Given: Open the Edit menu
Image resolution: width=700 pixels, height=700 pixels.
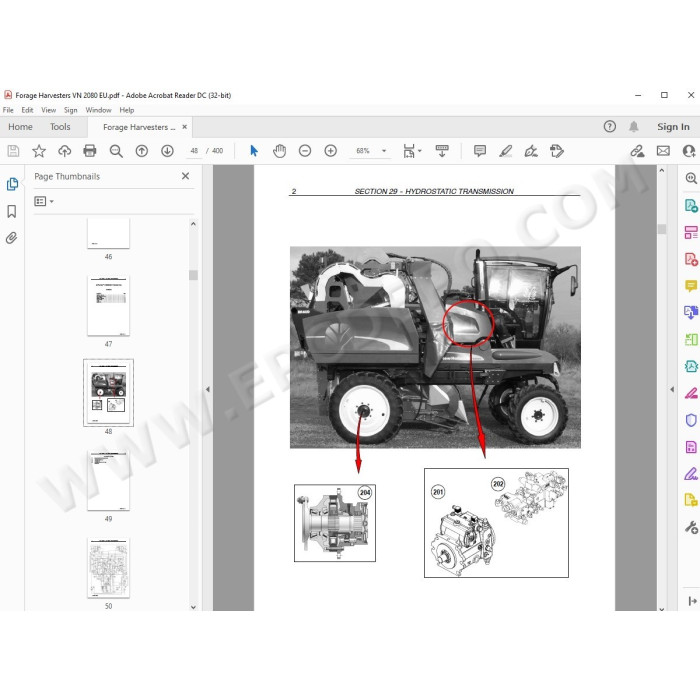Looking at the screenshot, I should [27, 110].
